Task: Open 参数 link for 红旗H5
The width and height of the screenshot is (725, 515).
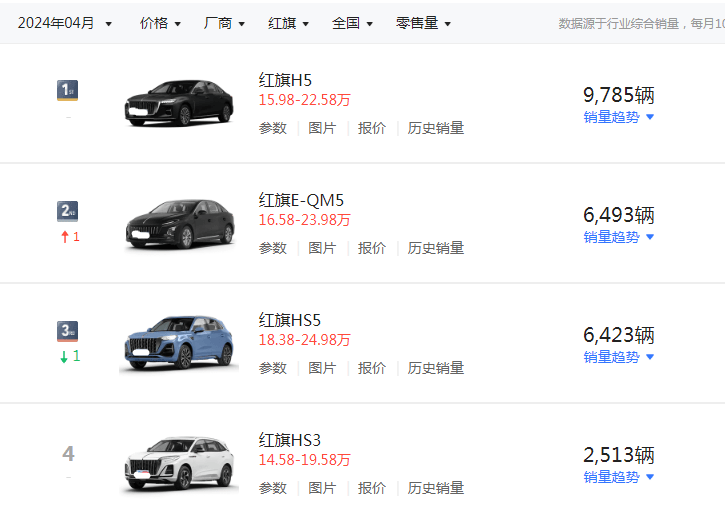Action: (273, 128)
